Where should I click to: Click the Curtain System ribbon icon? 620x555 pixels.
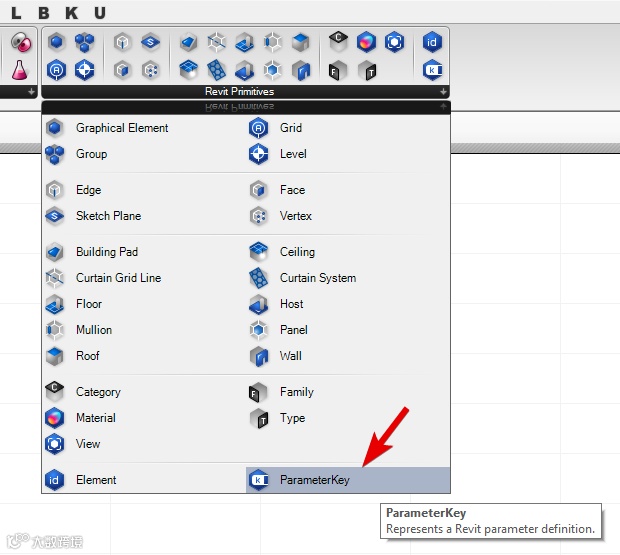click(217, 70)
